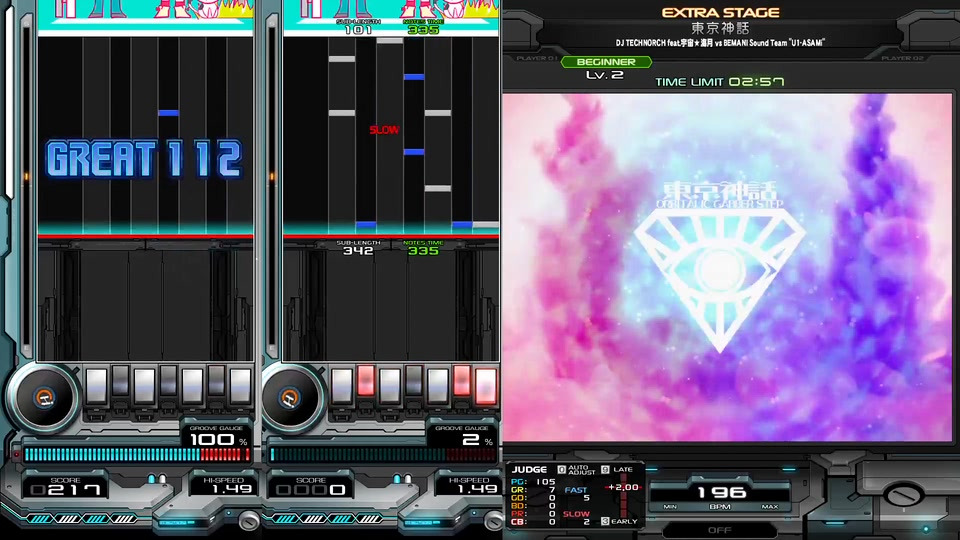The image size is (960, 540).
Task: Click the SLOW count label in judge panel
Action: click(576, 514)
